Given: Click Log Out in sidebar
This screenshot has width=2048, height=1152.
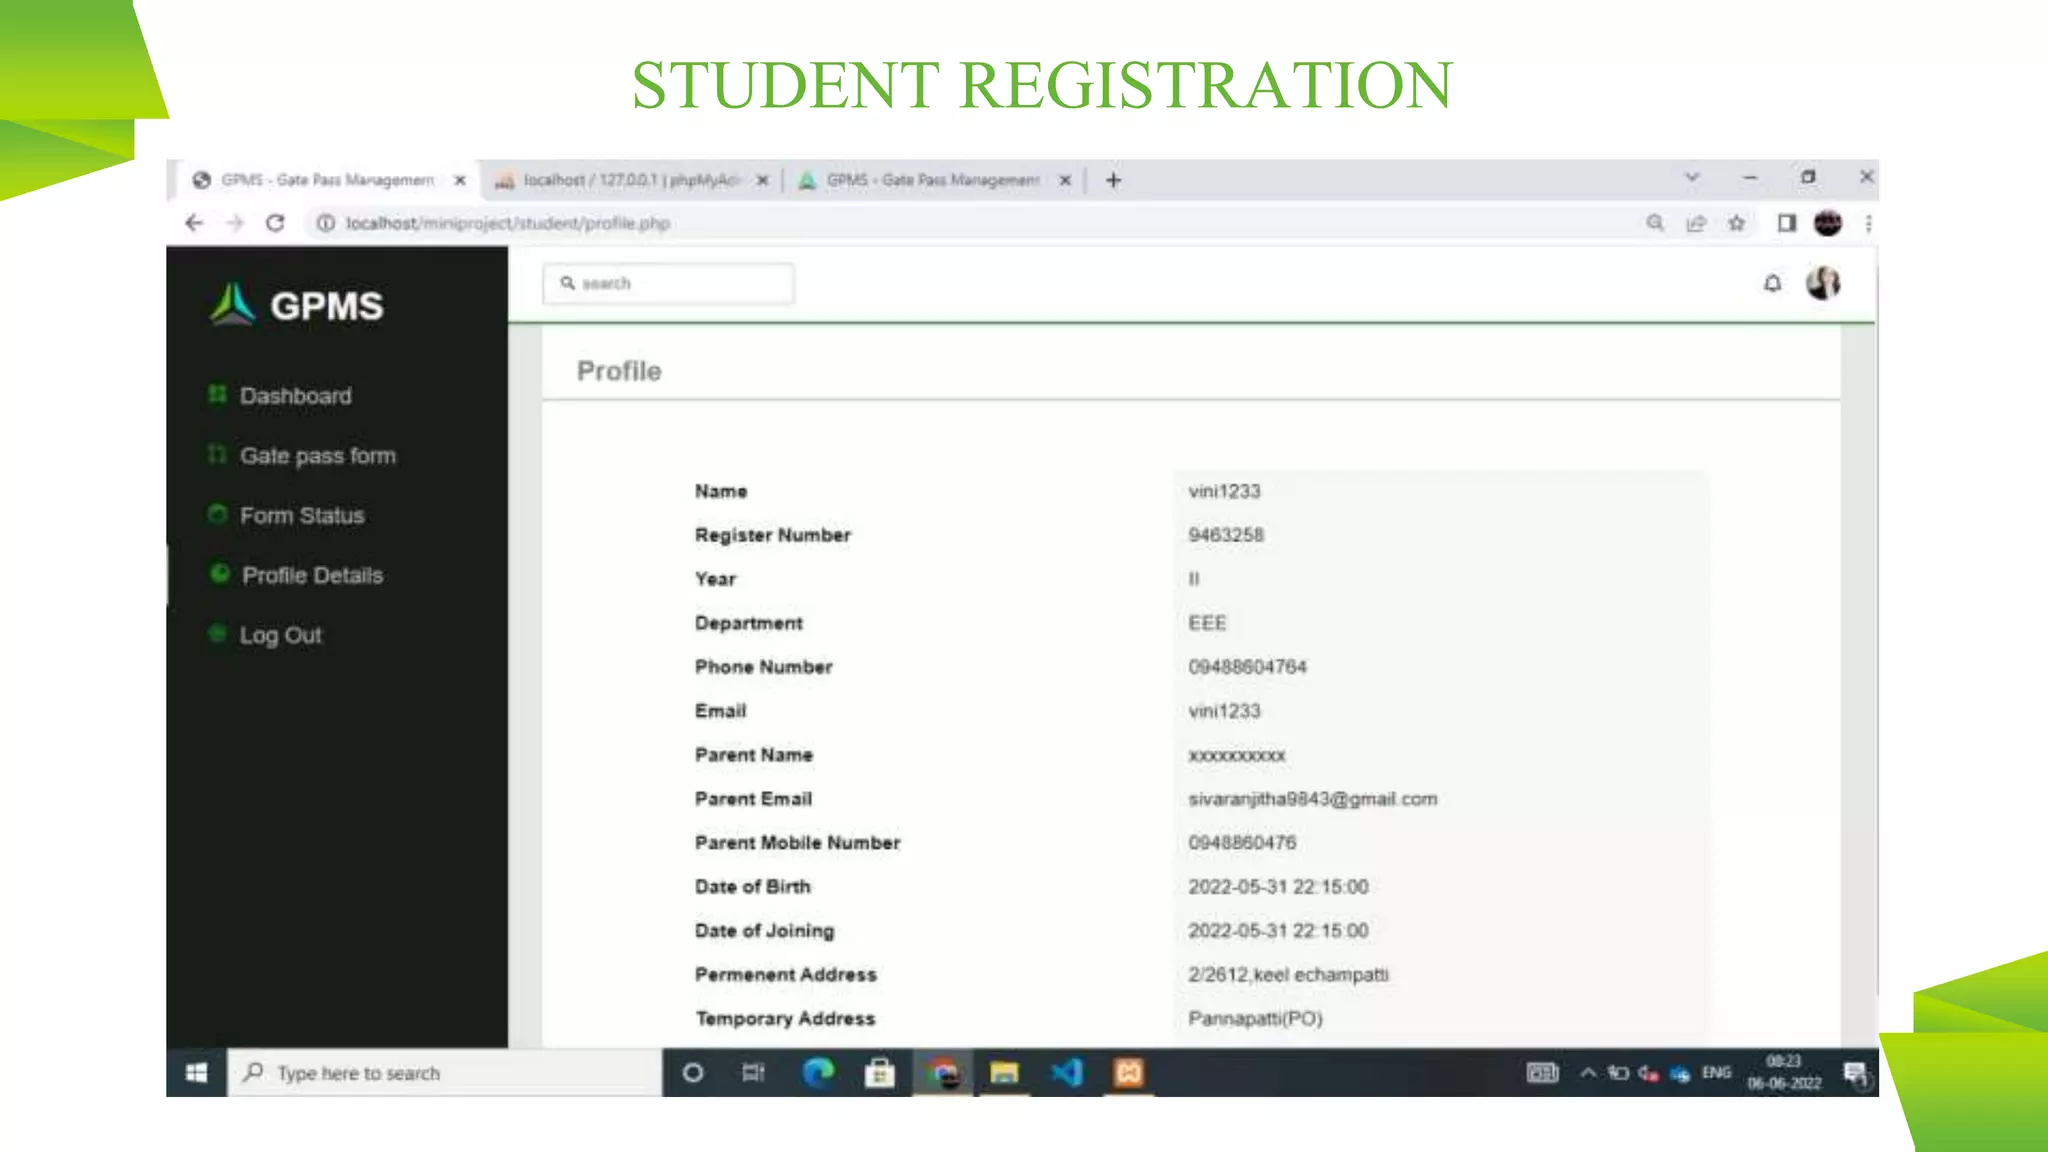Looking at the screenshot, I should pyautogui.click(x=280, y=636).
